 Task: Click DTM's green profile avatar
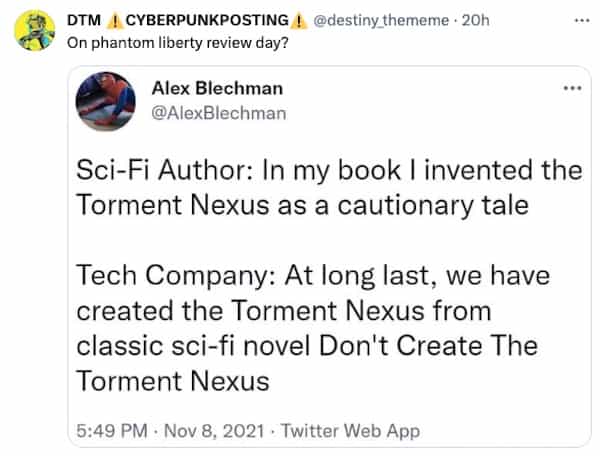(33, 31)
